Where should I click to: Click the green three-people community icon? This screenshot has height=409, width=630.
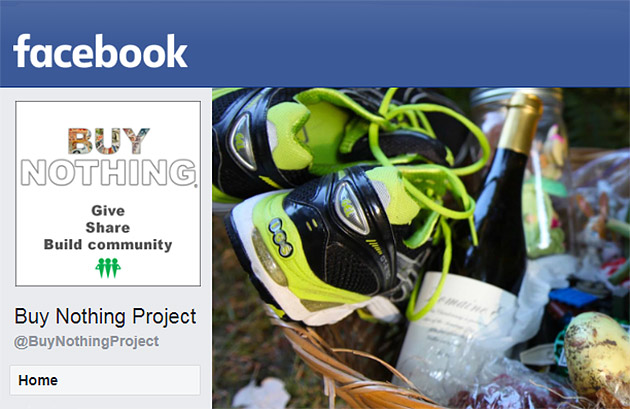point(108,268)
